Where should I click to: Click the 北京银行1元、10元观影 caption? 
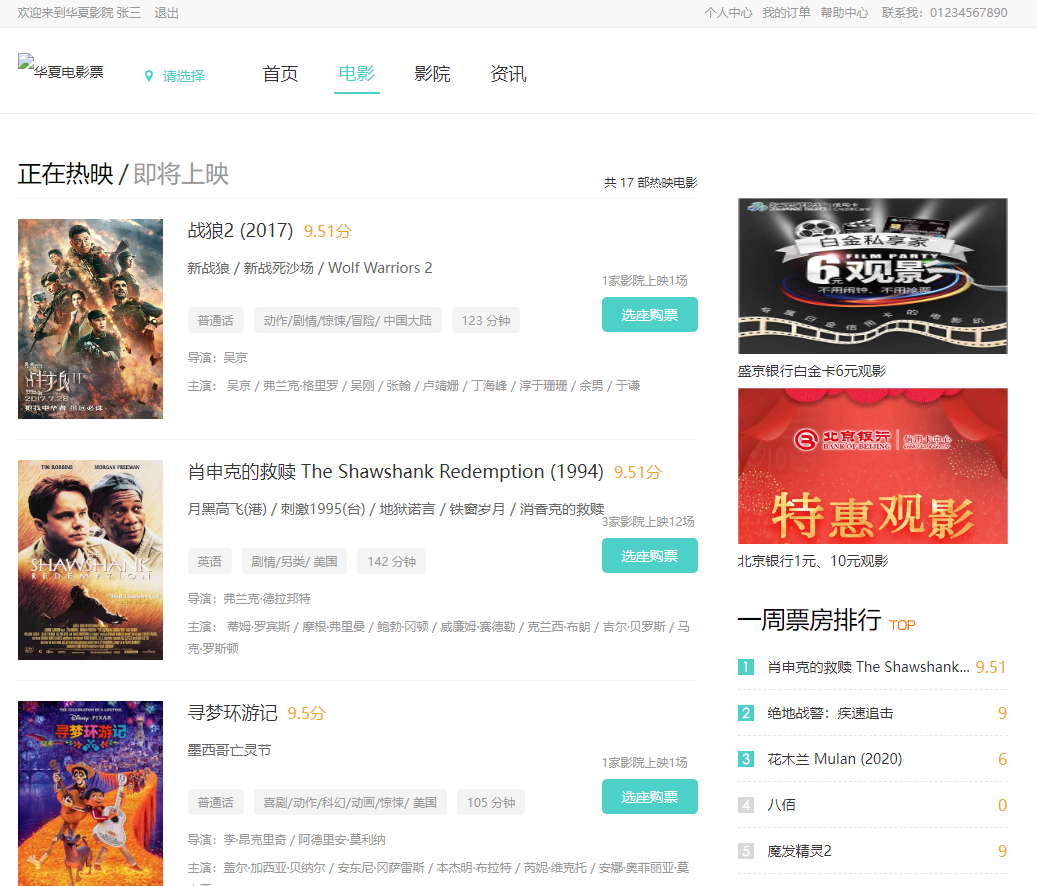tap(813, 561)
